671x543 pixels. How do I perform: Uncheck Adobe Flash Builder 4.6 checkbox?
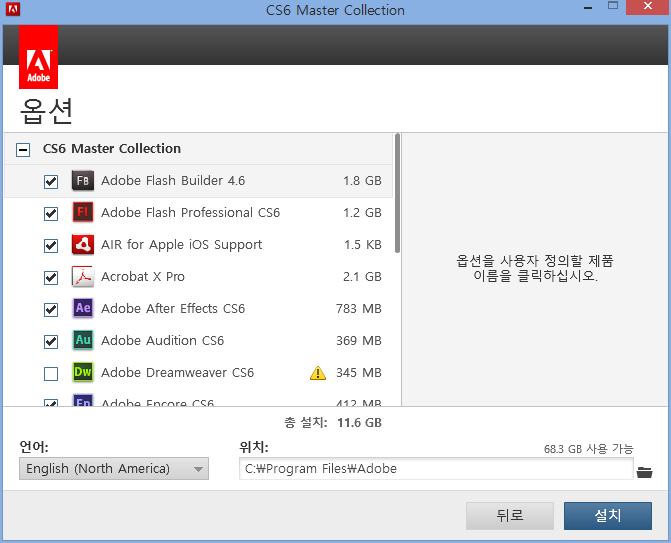pos(51,181)
